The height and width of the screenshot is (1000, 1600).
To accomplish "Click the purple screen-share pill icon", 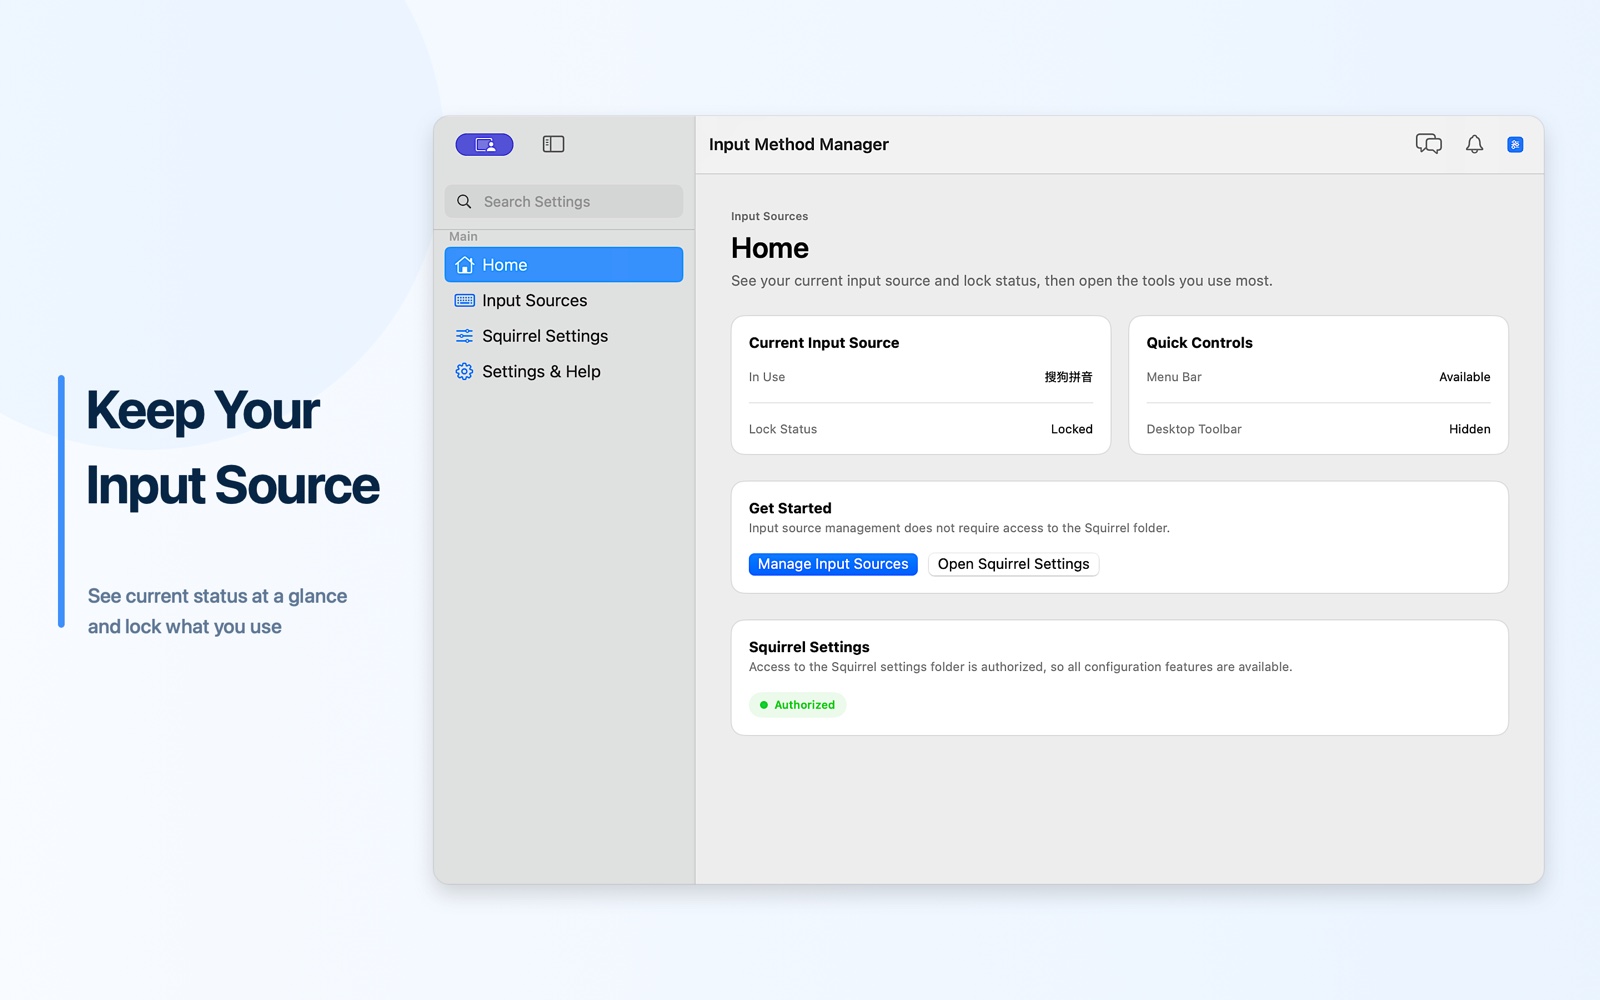I will (484, 145).
